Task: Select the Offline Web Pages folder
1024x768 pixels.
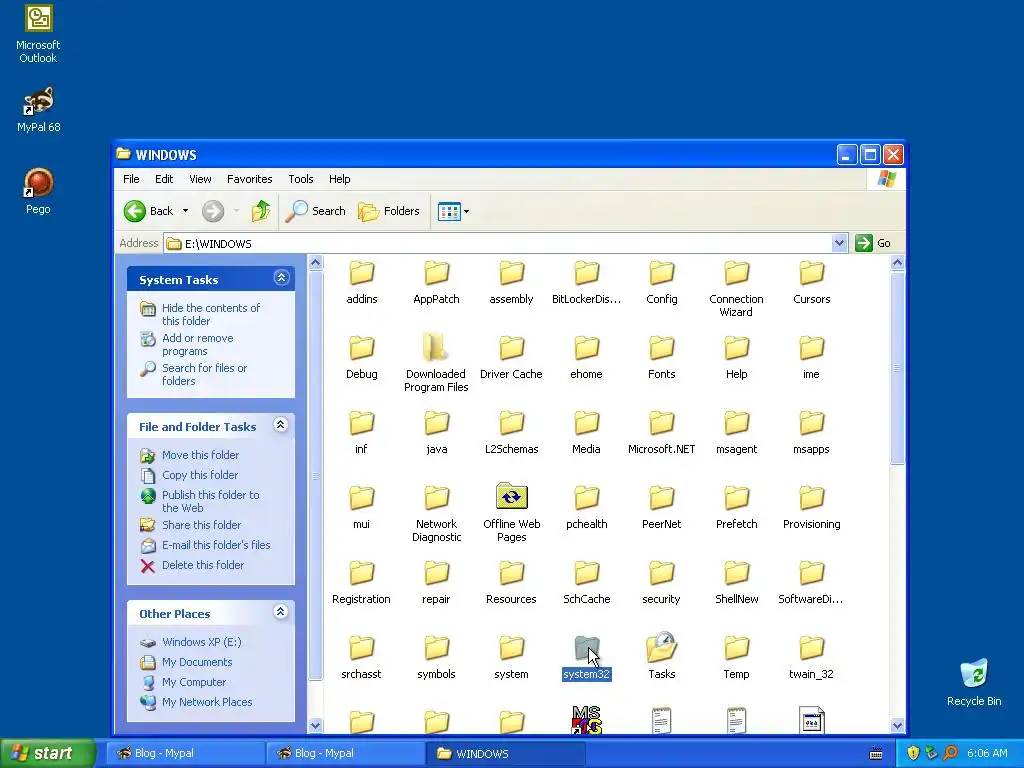Action: [511, 513]
